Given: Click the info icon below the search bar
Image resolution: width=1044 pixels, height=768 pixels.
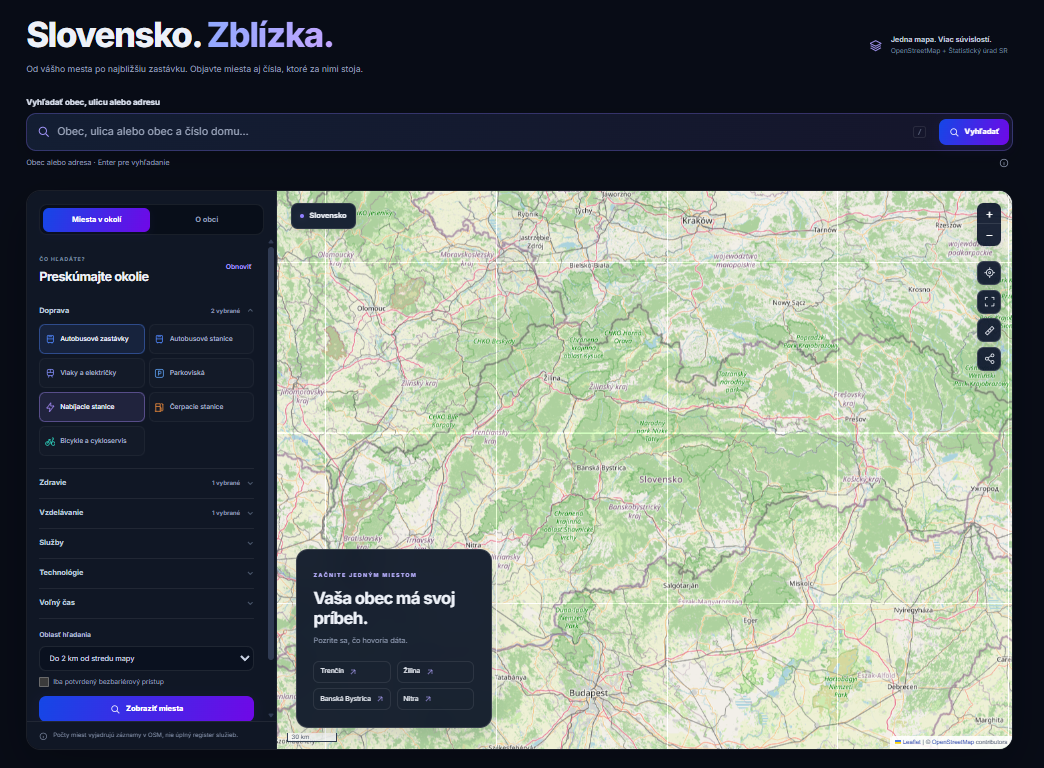Looking at the screenshot, I should click(x=1003, y=163).
